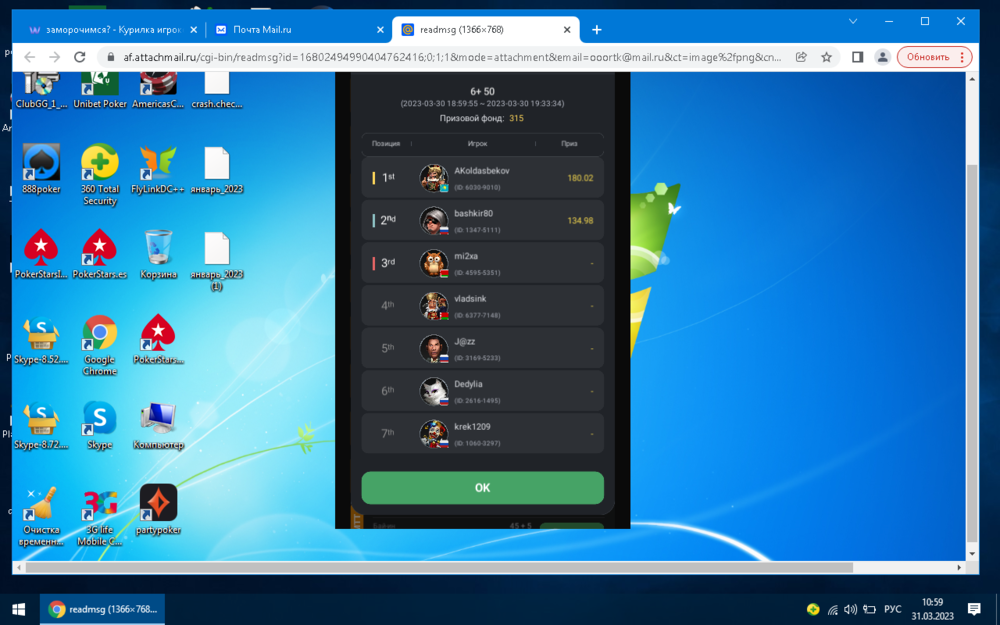1000x625 pixels.
Task: Open the Chrome three-dot menu
Action: [962, 57]
